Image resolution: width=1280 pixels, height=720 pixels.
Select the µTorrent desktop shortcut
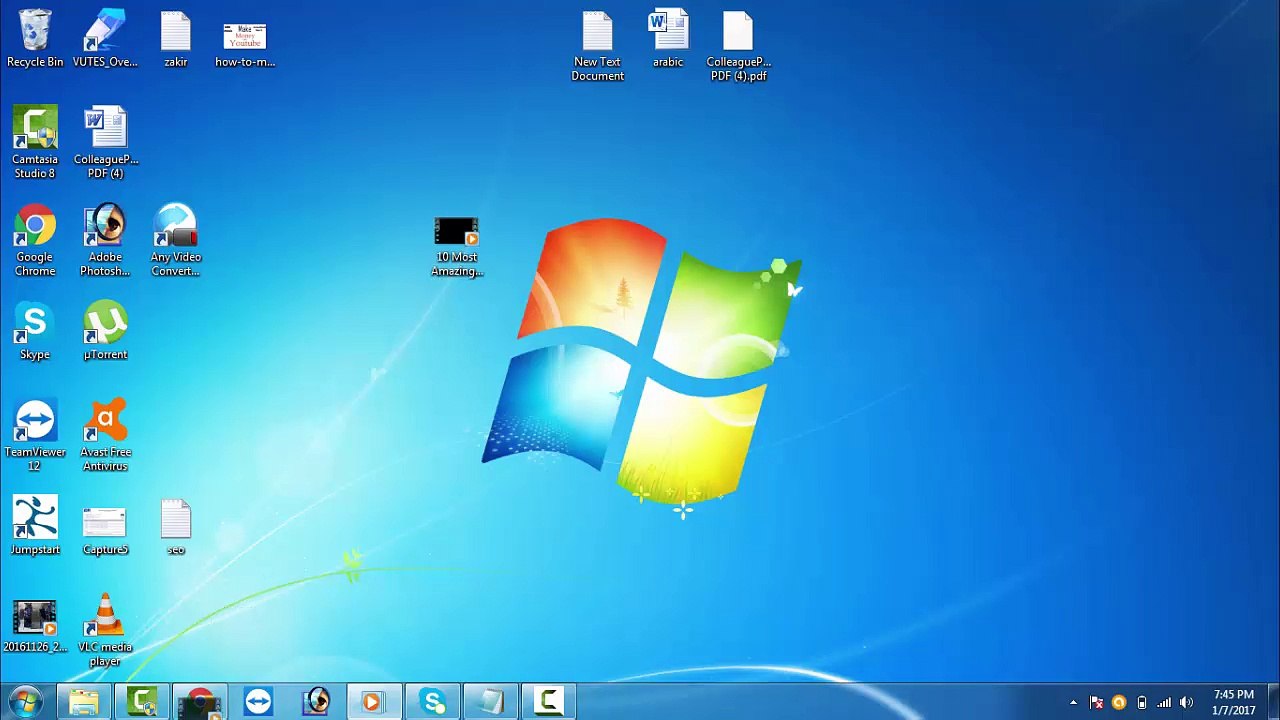(105, 332)
